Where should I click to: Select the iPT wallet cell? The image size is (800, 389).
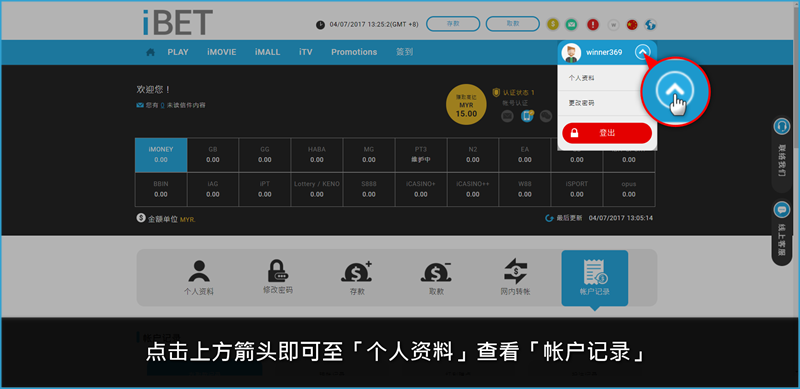click(265, 189)
